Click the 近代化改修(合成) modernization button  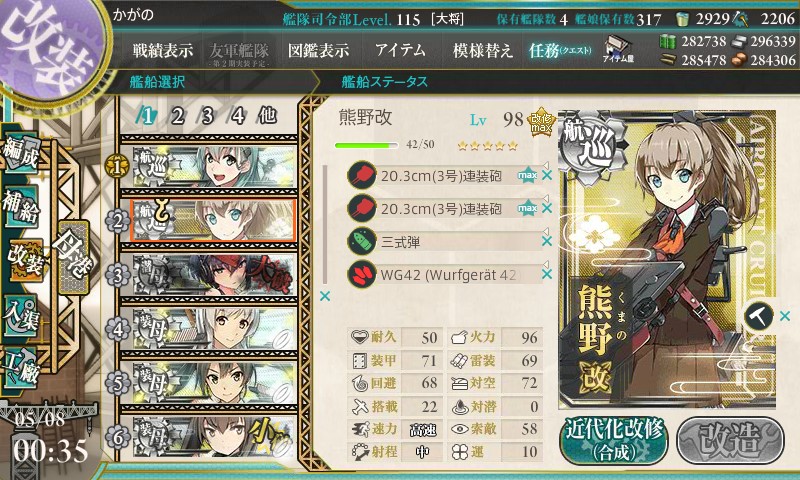[614, 441]
